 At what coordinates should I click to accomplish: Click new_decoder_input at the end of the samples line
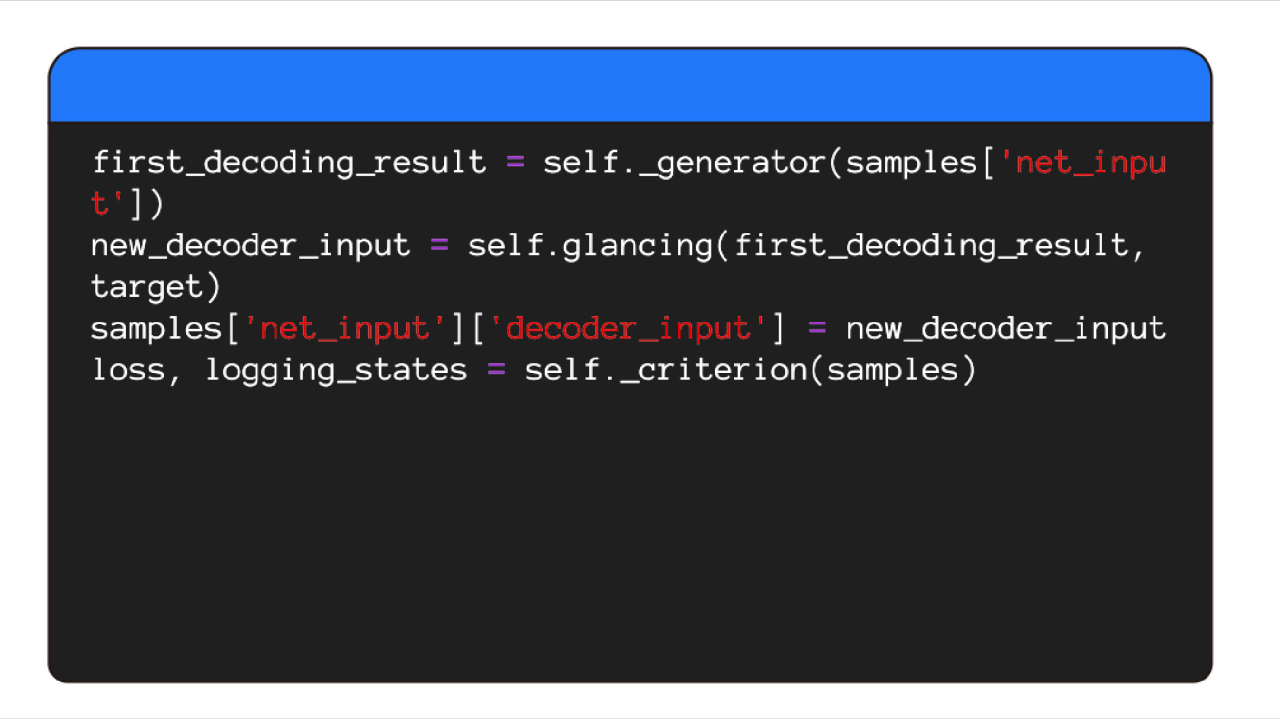point(1005,329)
